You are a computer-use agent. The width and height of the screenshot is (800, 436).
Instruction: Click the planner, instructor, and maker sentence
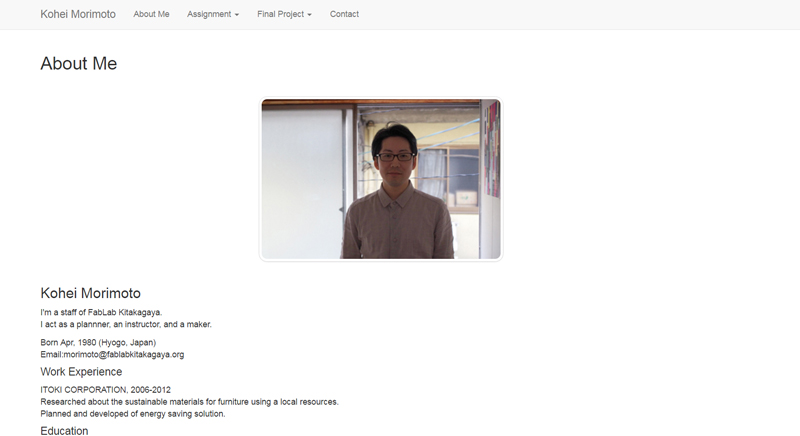tap(126, 324)
